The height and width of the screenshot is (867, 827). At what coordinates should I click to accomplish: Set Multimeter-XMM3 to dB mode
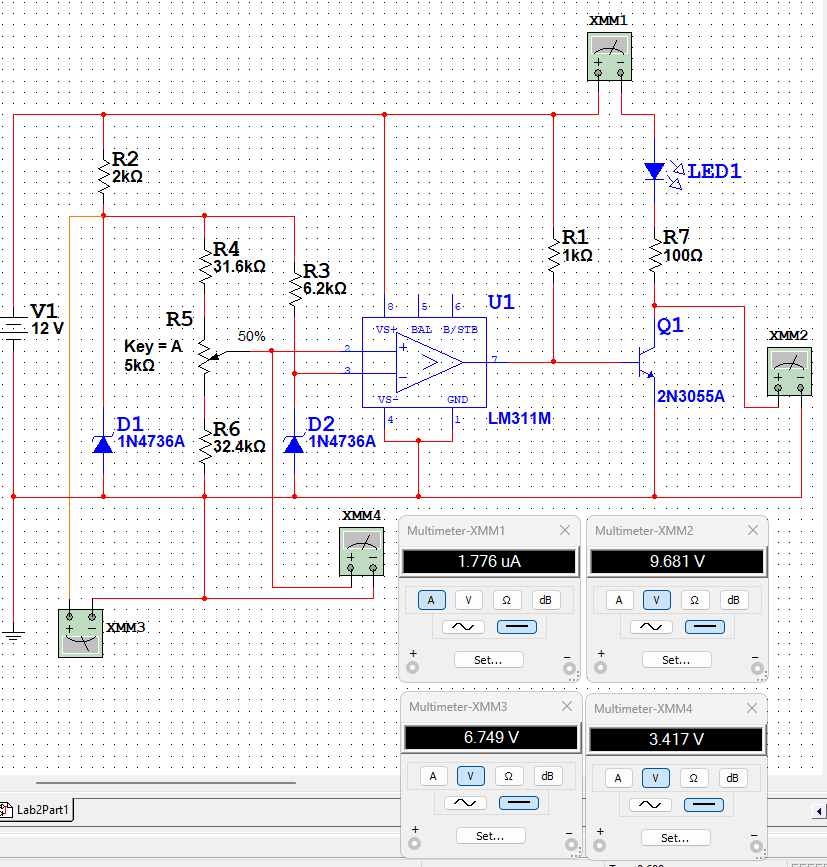pos(547,776)
